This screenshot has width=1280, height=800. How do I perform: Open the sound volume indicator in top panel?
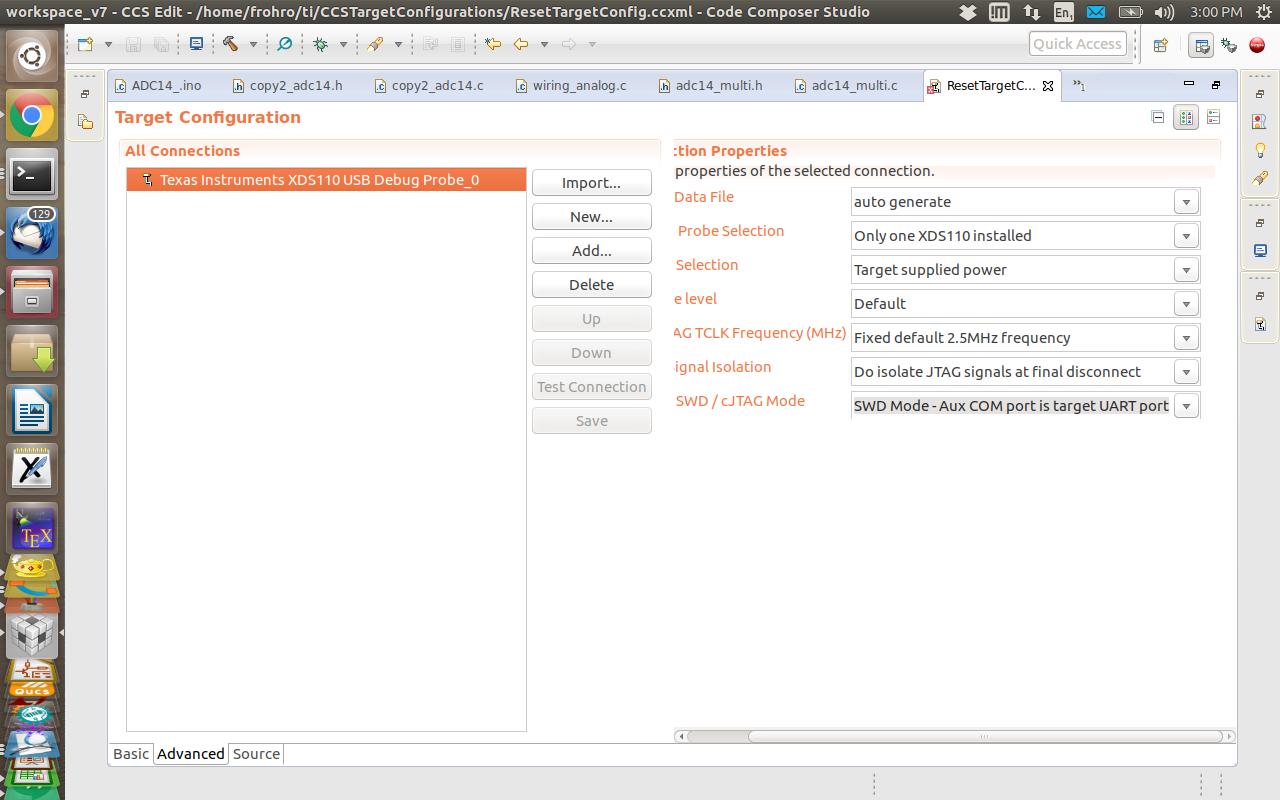[x=1164, y=12]
